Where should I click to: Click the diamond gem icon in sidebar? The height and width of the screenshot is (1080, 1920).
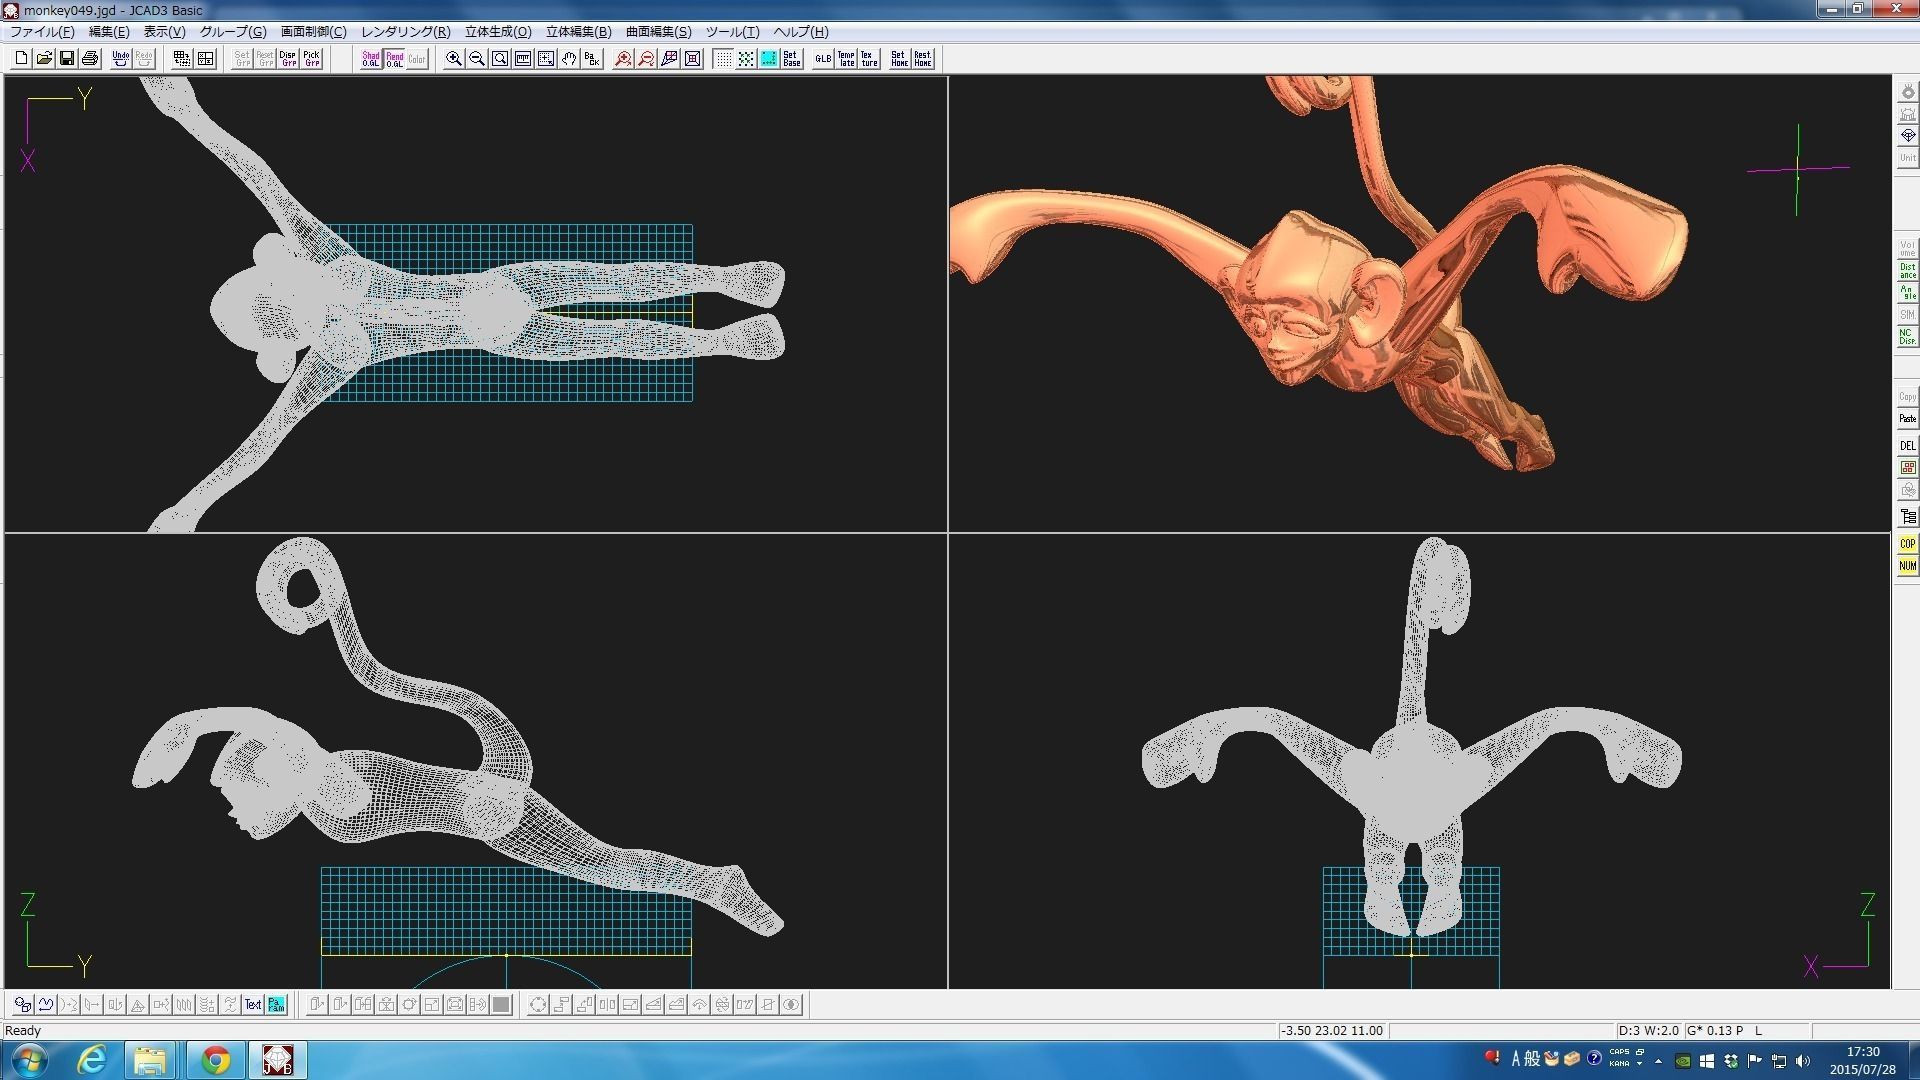pyautogui.click(x=1907, y=136)
